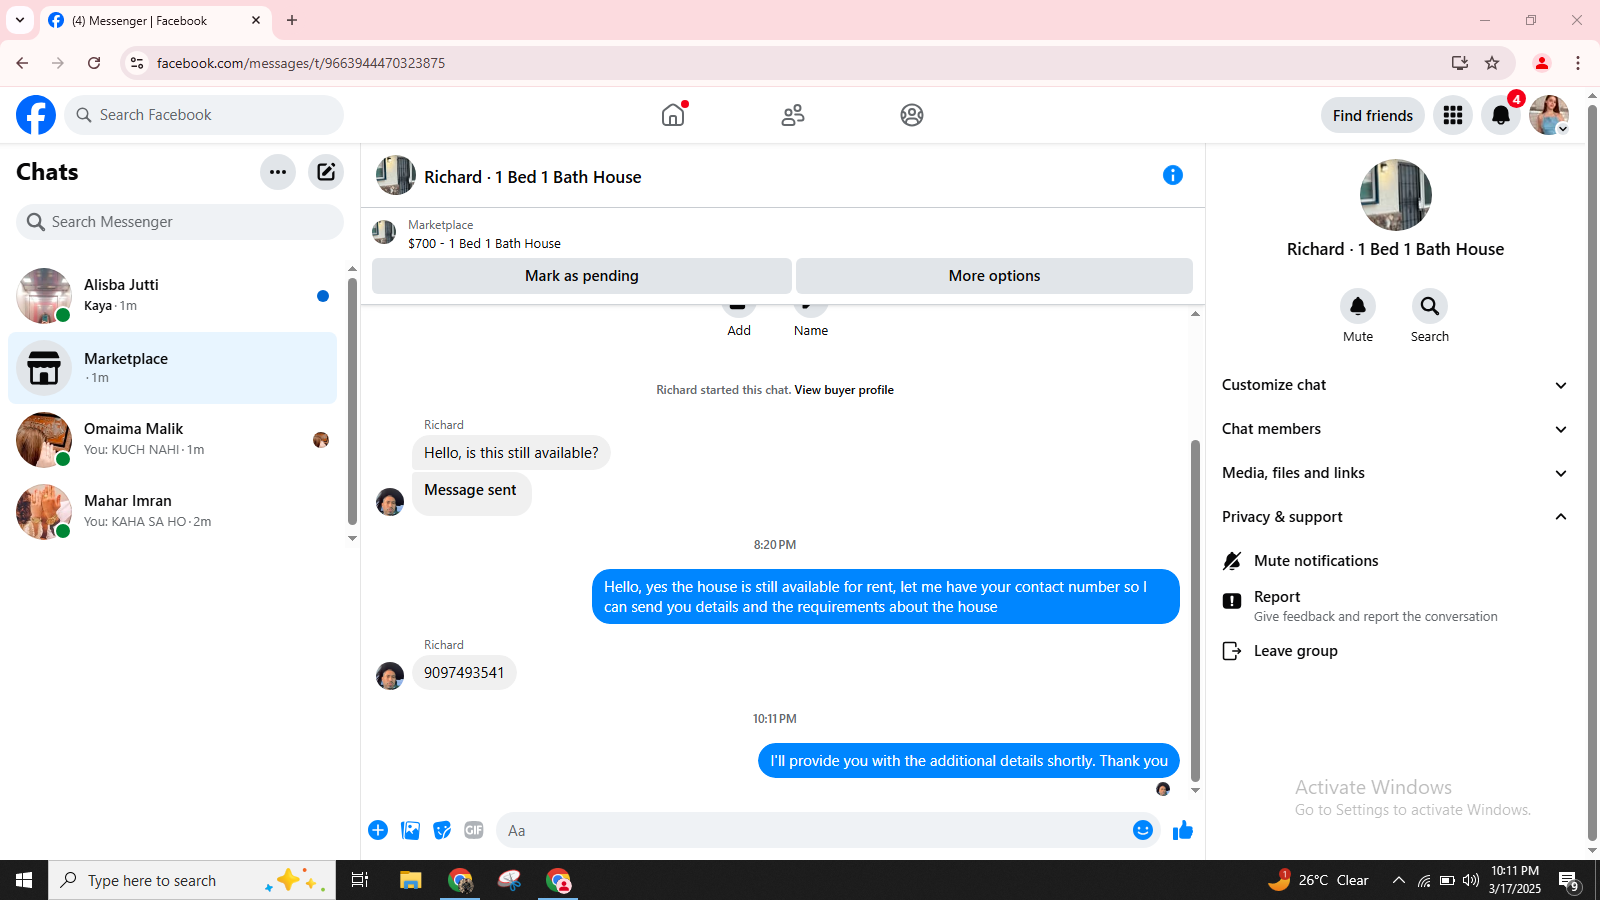The width and height of the screenshot is (1600, 900).
Task: Choose a GIF with the GIF icon
Action: pyautogui.click(x=474, y=830)
